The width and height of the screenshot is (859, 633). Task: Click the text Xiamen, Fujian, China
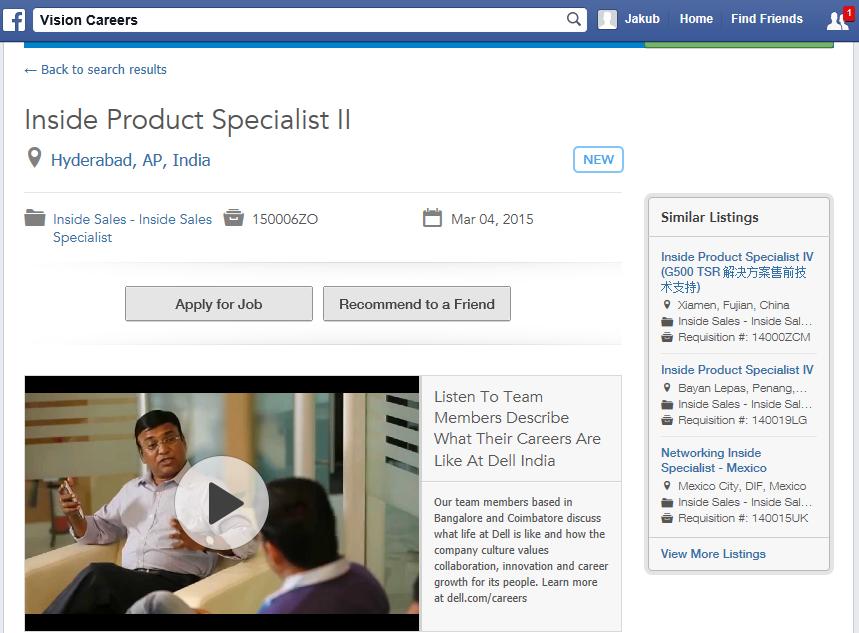[x=734, y=305]
